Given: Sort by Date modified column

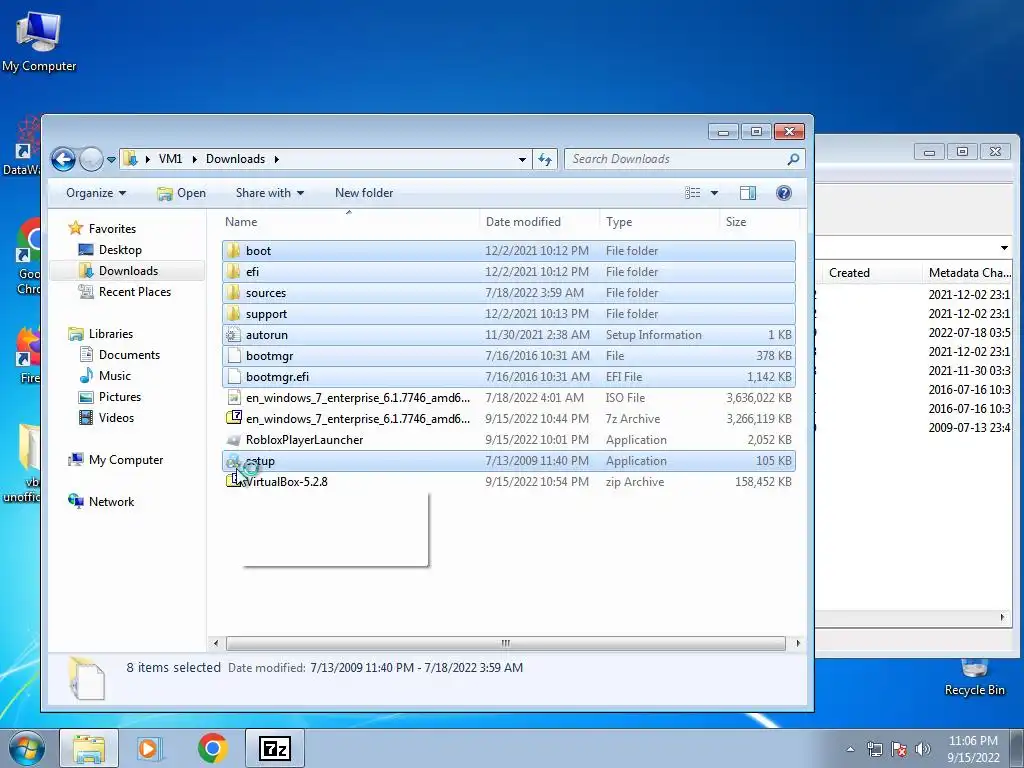Looking at the screenshot, I should [x=539, y=222].
